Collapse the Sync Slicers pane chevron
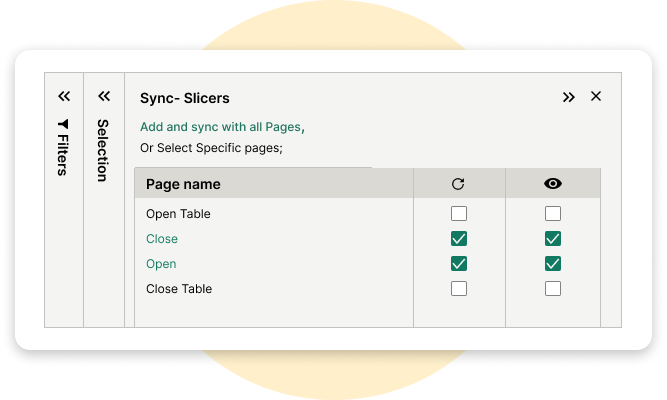 (569, 97)
